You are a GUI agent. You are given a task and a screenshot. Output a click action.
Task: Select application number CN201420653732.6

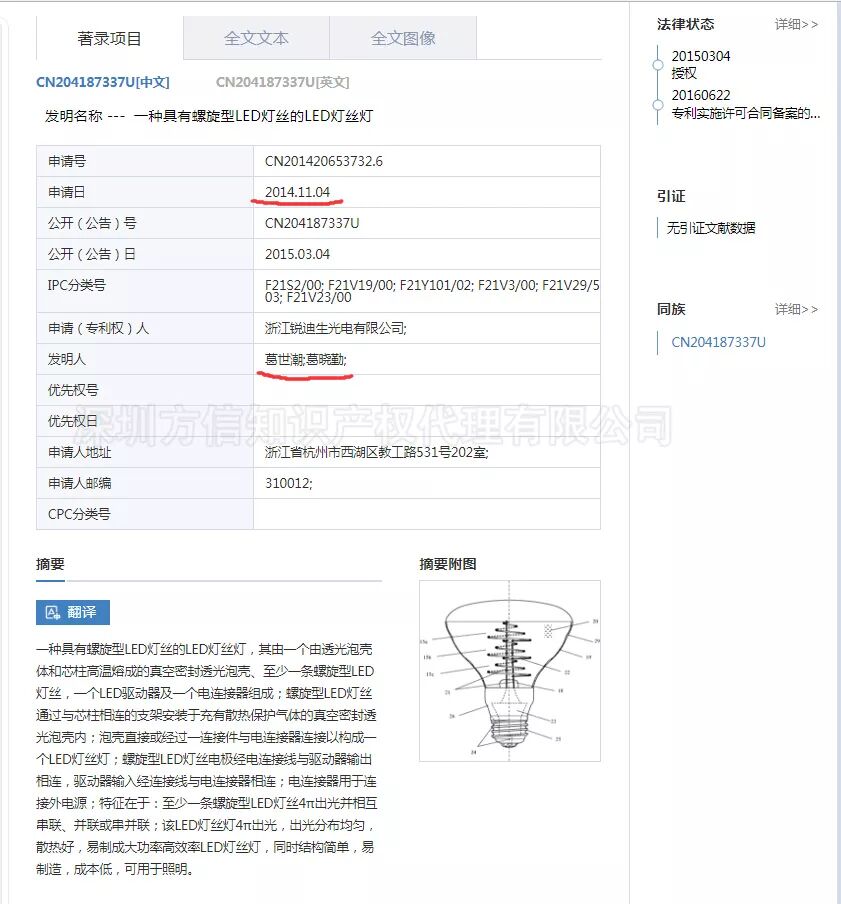pyautogui.click(x=324, y=161)
